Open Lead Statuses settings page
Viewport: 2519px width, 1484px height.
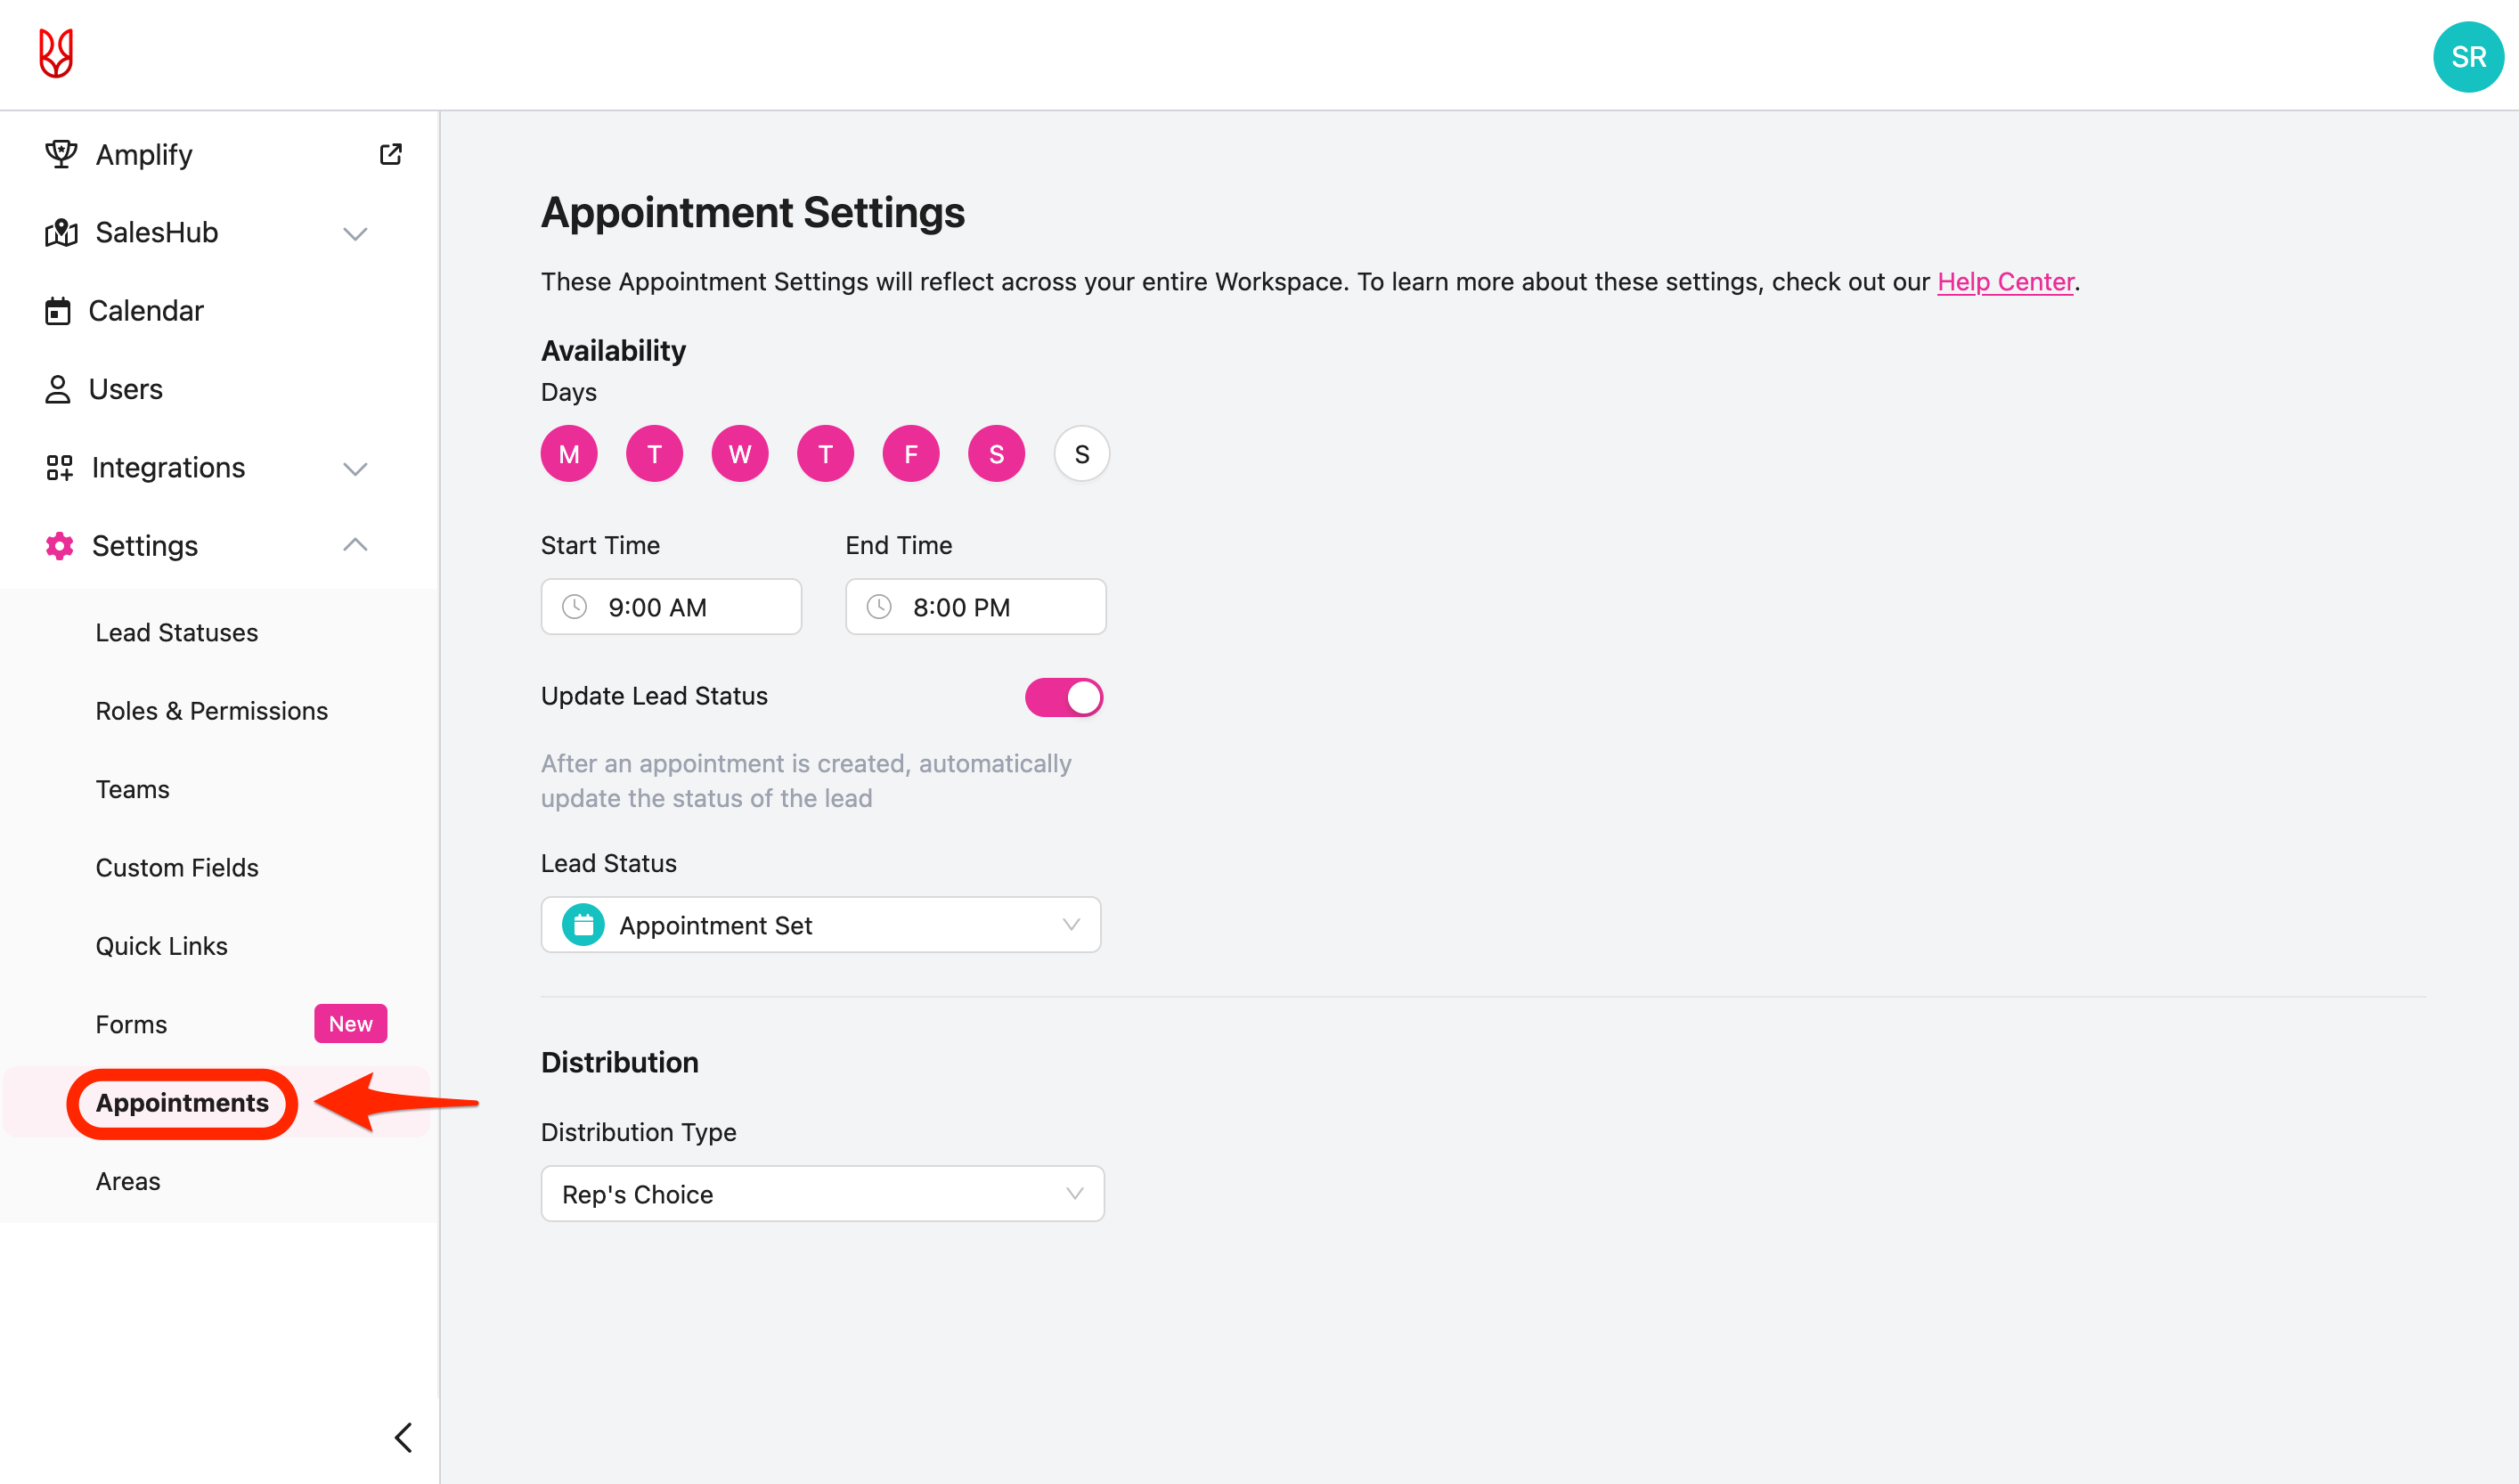(x=177, y=633)
